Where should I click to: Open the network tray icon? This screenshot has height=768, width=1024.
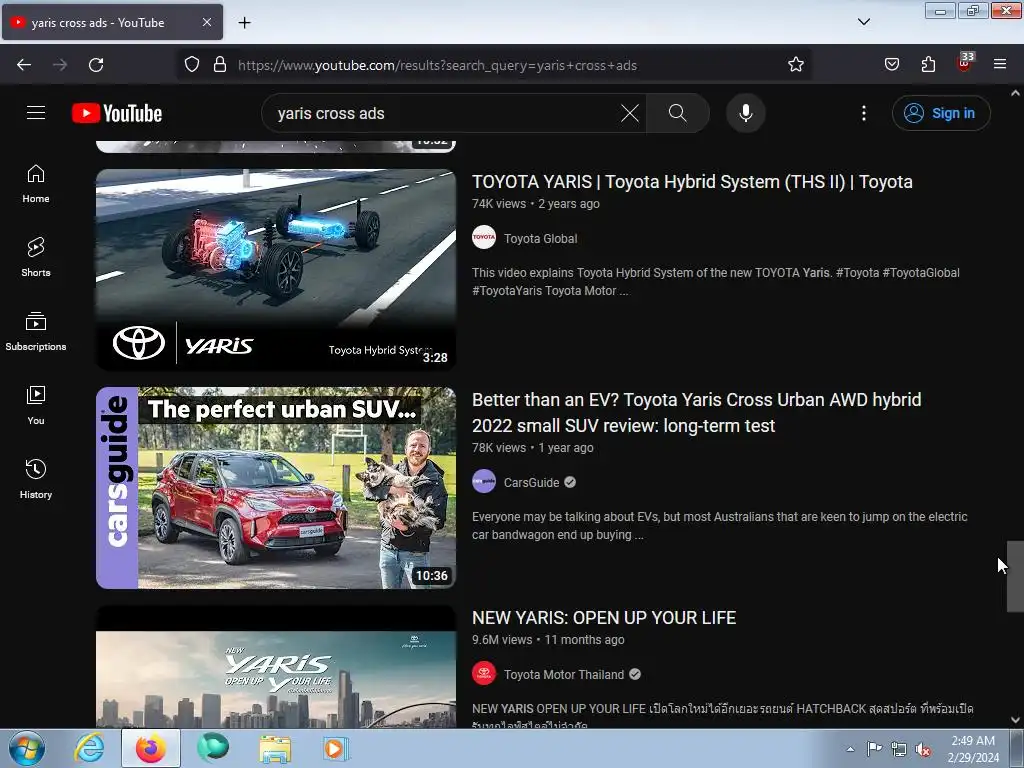click(899, 749)
